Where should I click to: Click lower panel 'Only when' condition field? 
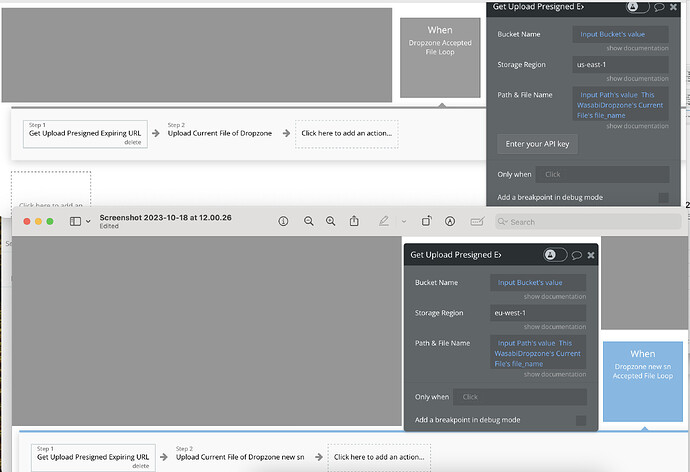(520, 397)
